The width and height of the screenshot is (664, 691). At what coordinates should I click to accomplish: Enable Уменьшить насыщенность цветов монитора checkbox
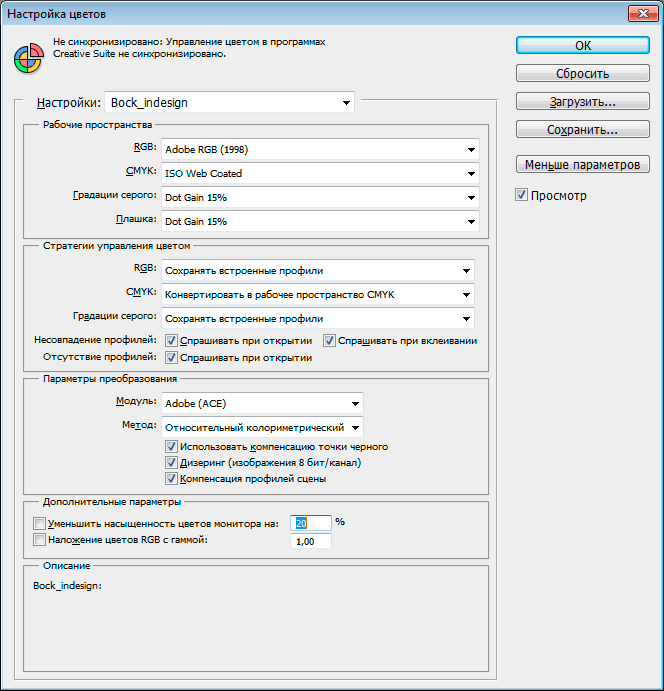tap(39, 524)
